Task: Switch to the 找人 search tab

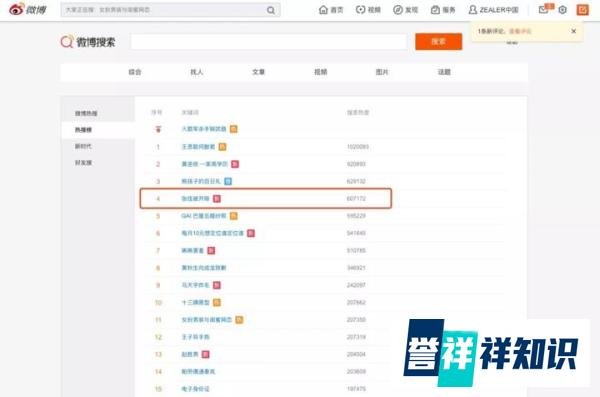Action: click(197, 72)
